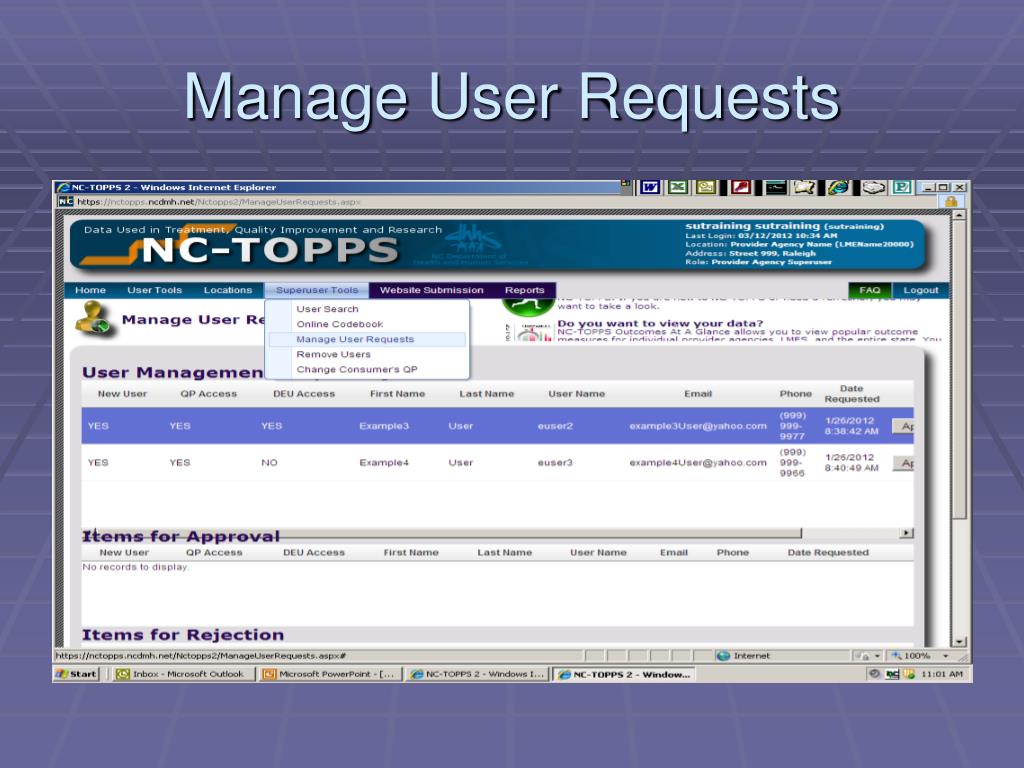Click the Internet Explorer shortcut icon
Viewport: 1024px width, 768px height.
pos(839,187)
